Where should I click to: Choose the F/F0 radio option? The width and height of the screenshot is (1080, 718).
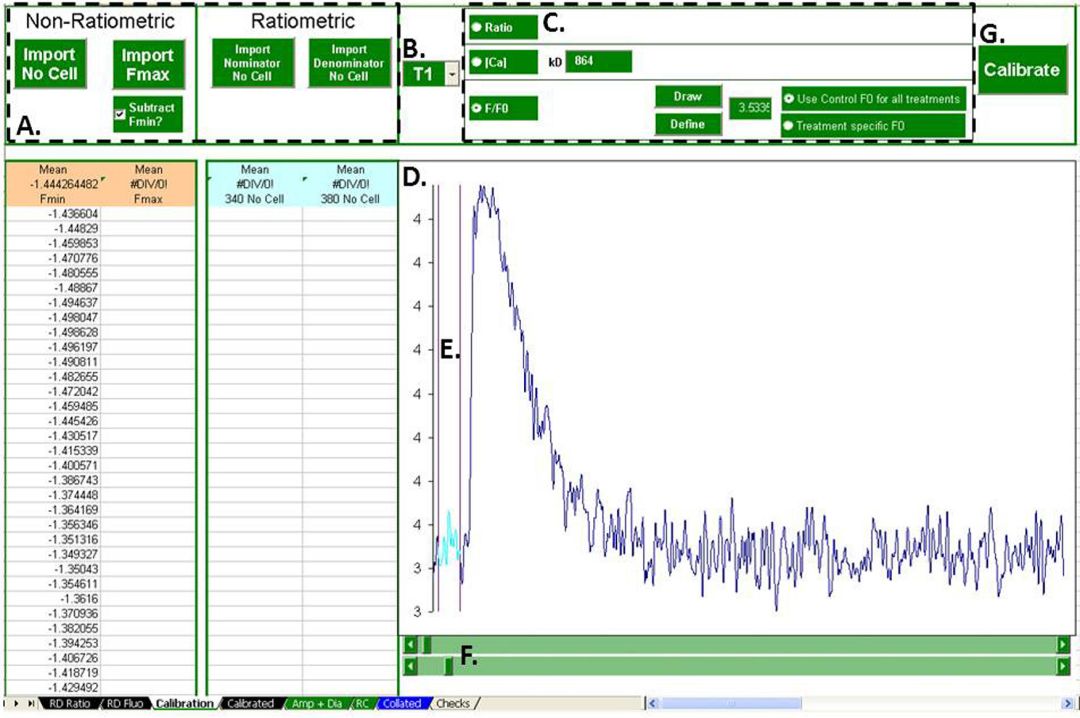point(477,108)
